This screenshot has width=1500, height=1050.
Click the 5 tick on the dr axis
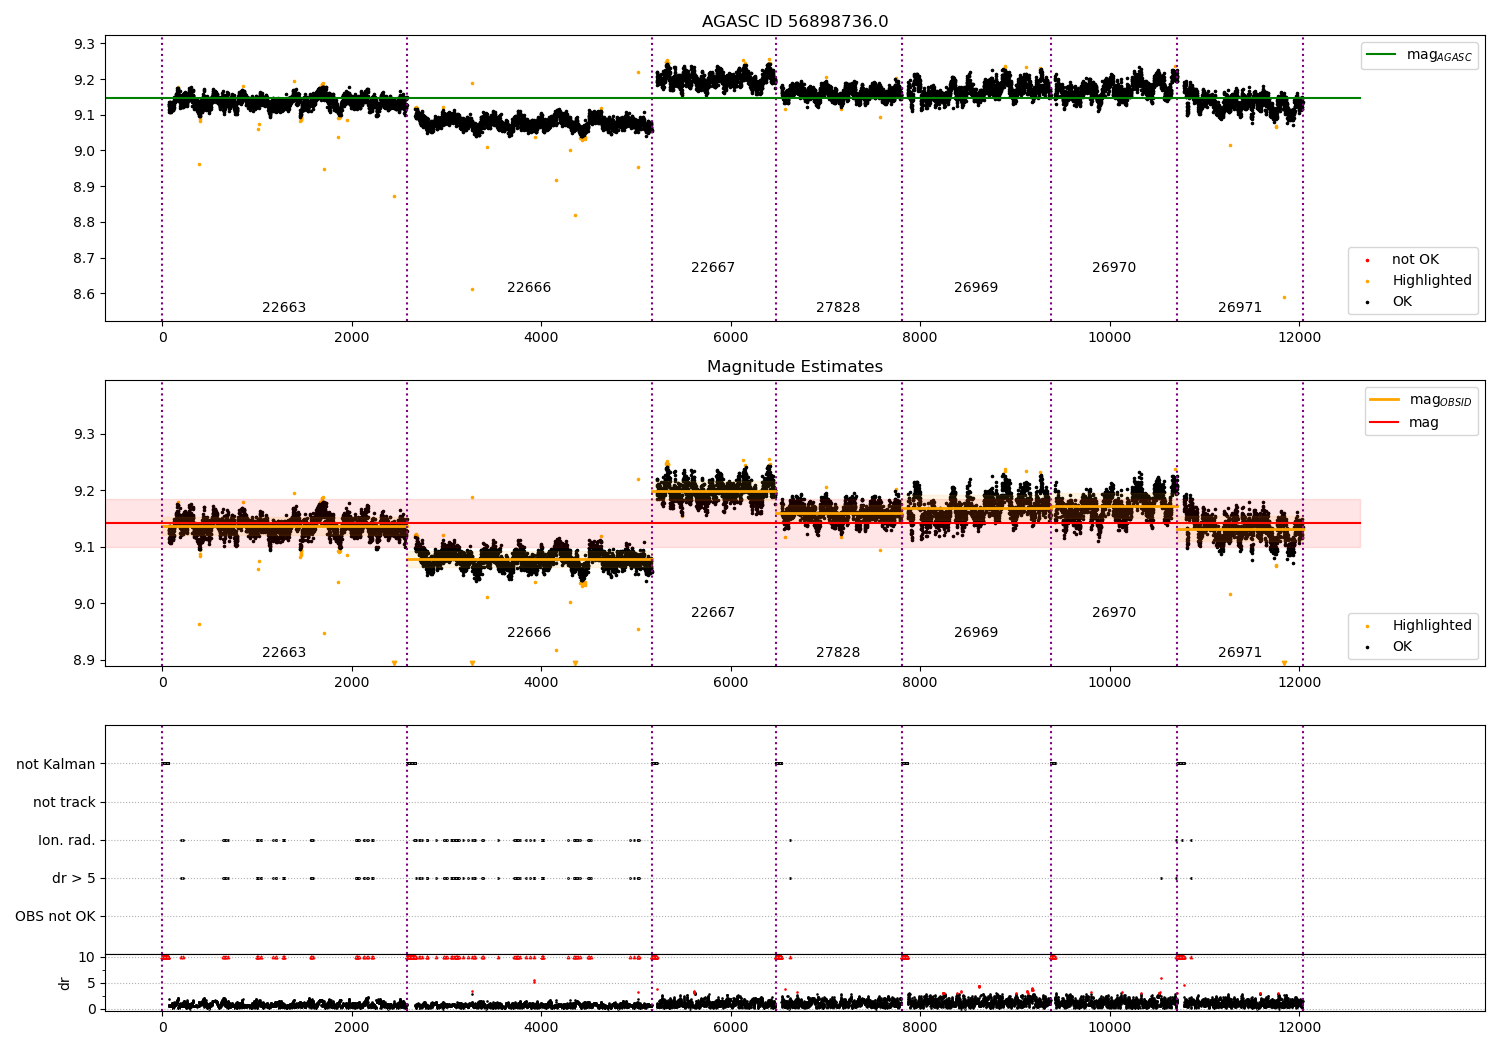coord(91,983)
